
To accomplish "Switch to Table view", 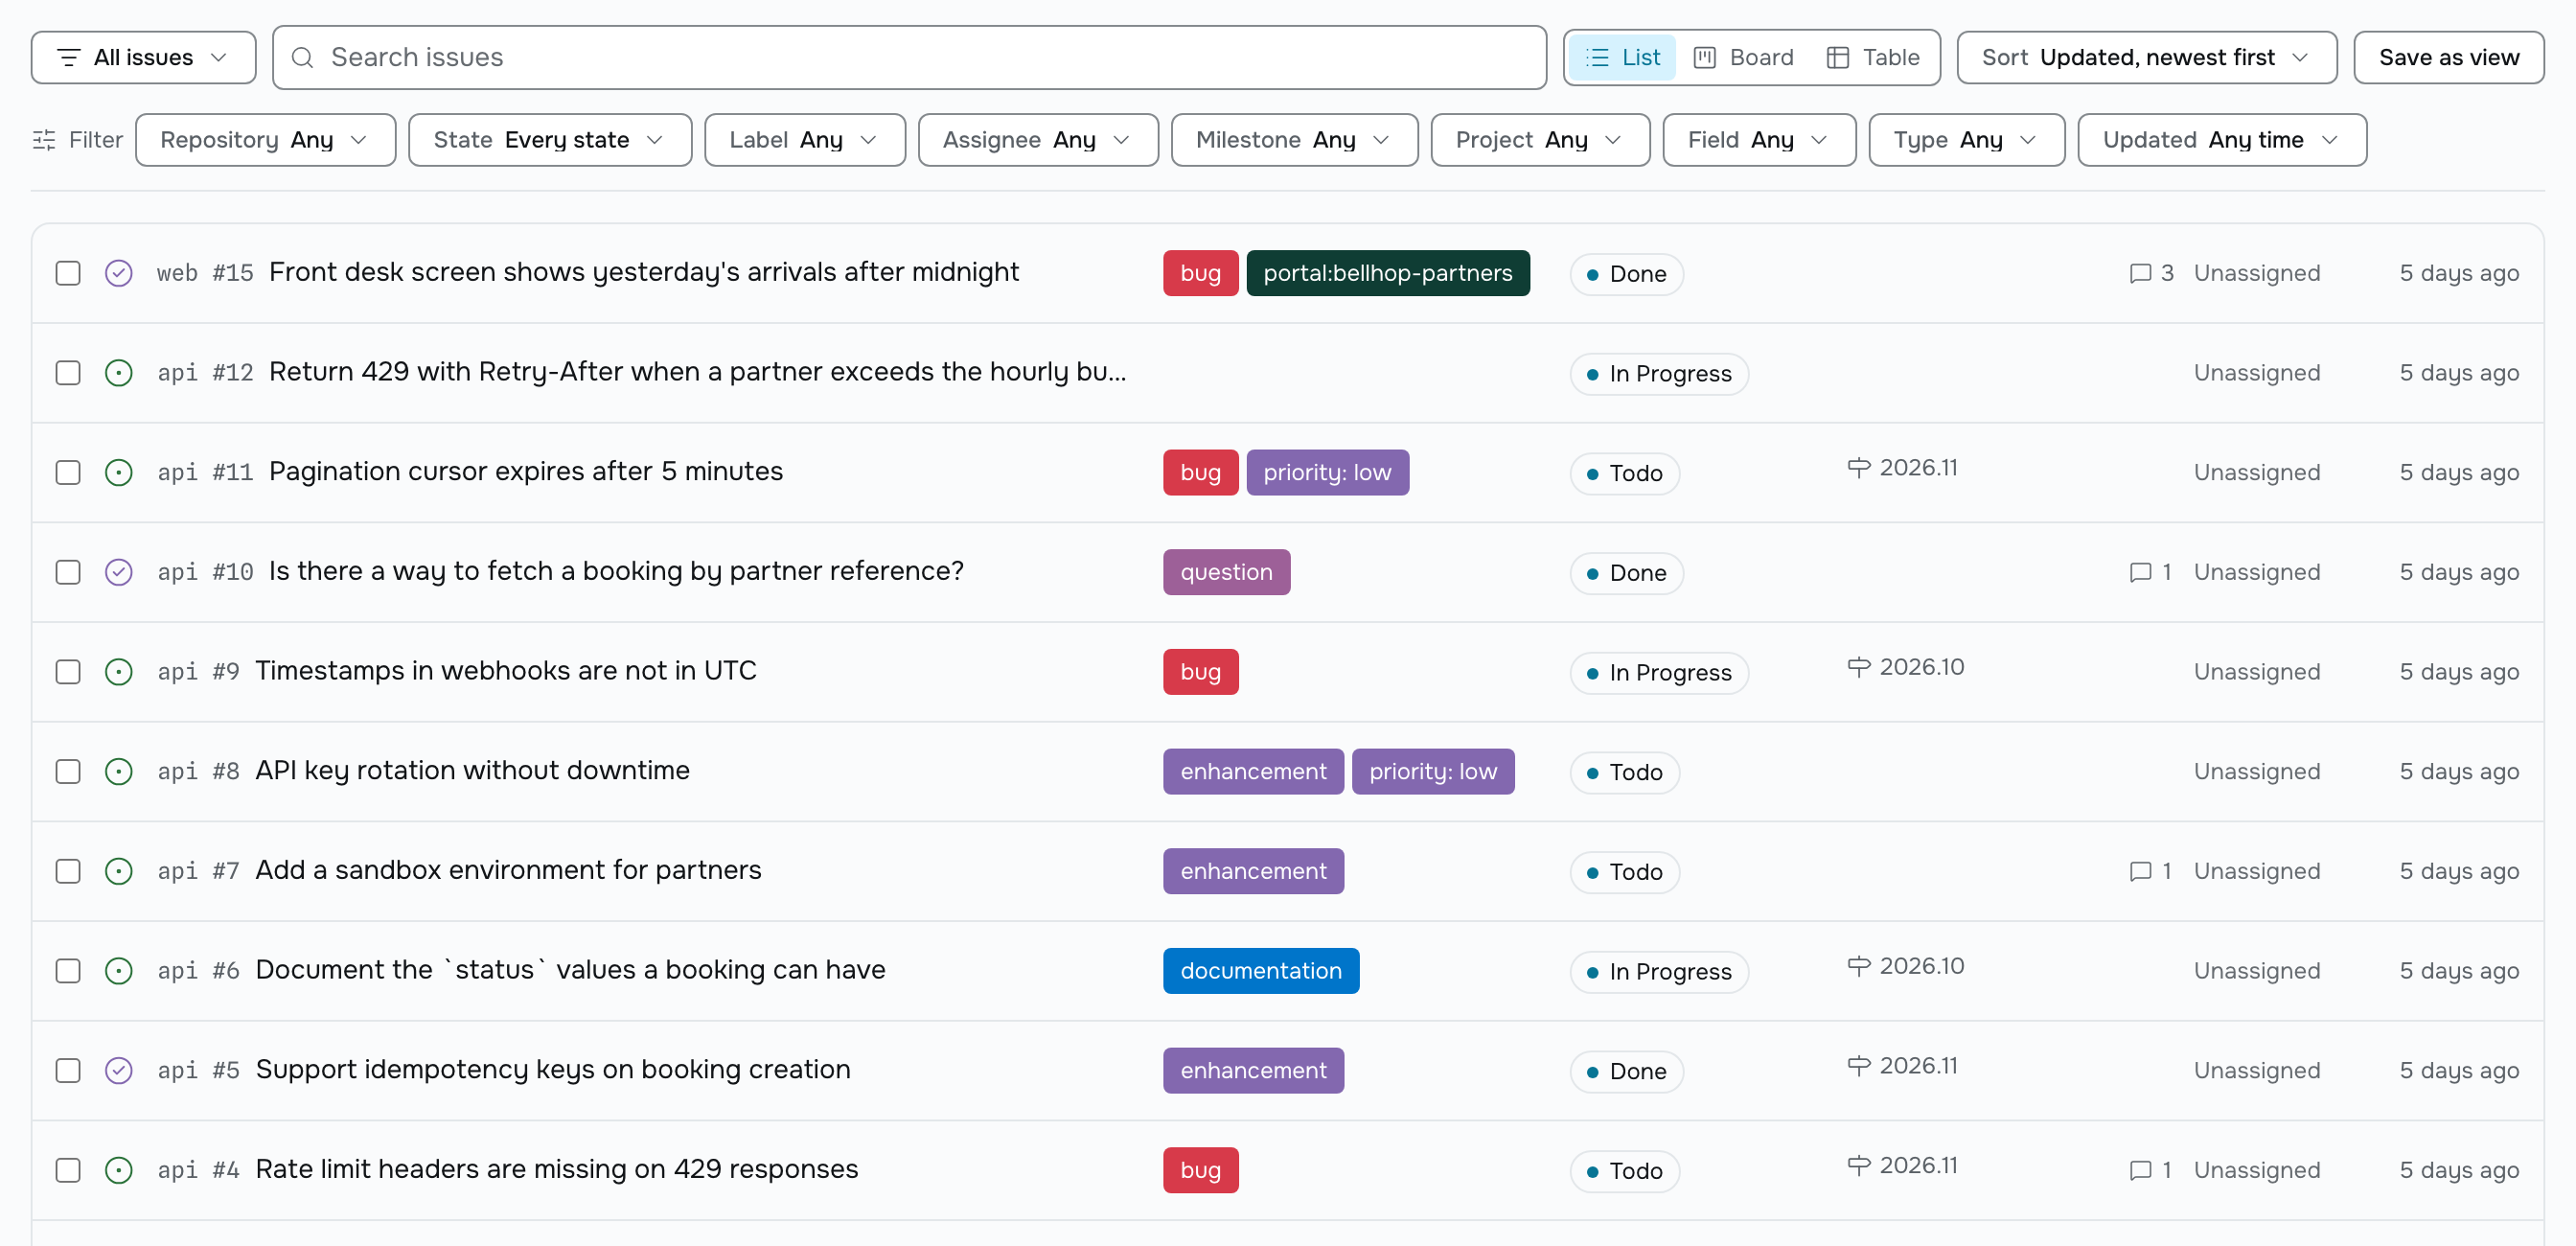I will (1872, 58).
